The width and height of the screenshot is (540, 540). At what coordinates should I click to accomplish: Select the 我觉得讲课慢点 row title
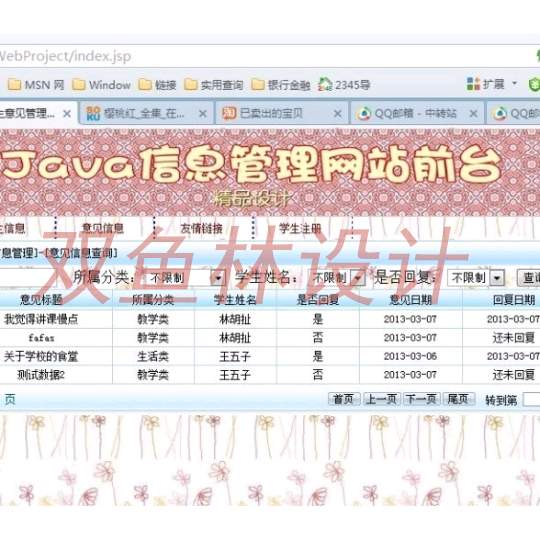(x=41, y=319)
